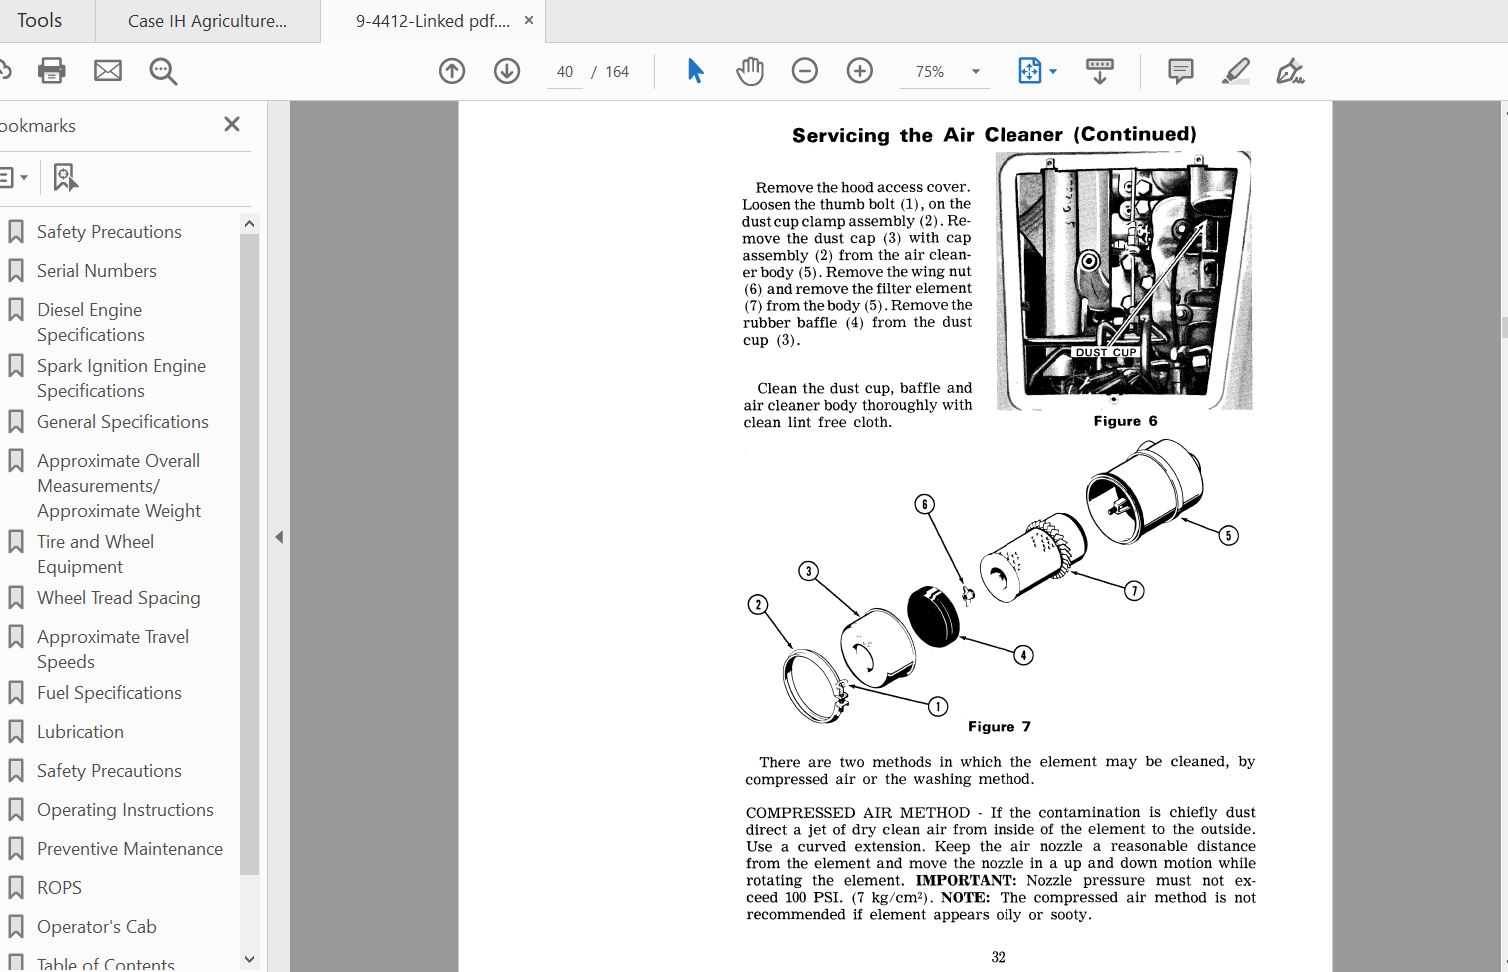Click bookmark icon beside ROPS
Viewport: 1508px width, 972px height.
[16, 888]
